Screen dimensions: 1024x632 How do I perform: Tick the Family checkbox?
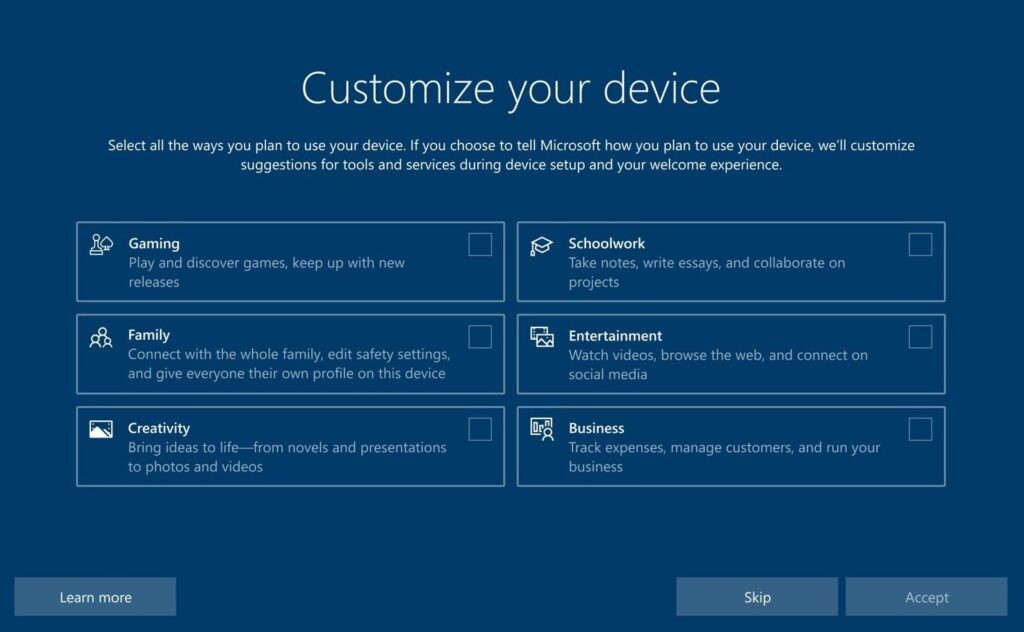480,337
